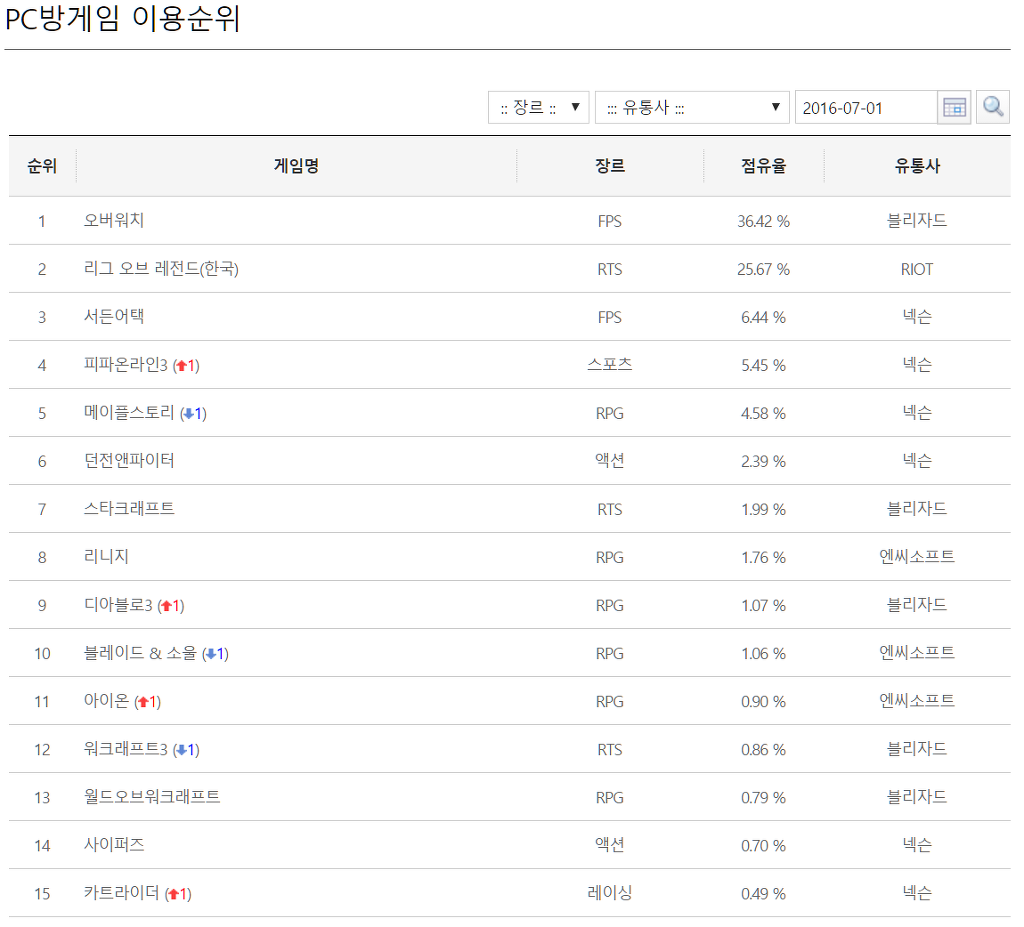Click the underlined 스포츠 genre text
The height and width of the screenshot is (927, 1024).
[610, 365]
